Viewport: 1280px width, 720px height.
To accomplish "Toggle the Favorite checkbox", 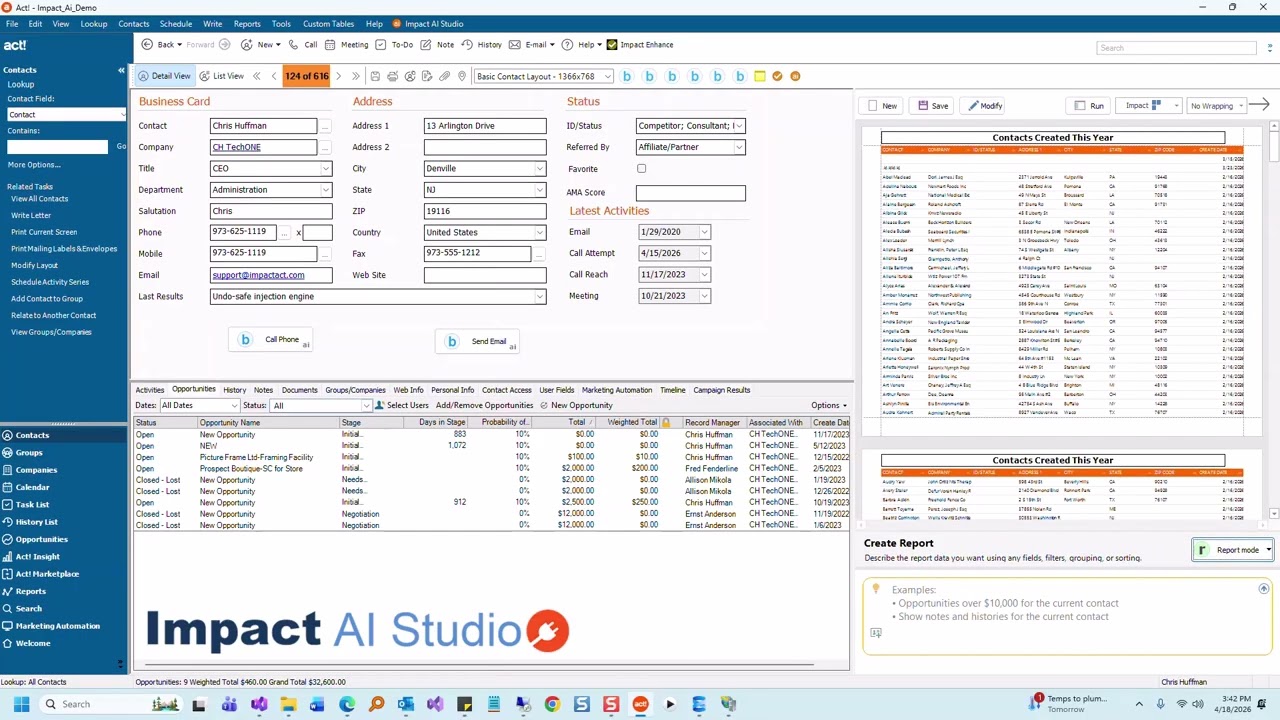I will pyautogui.click(x=641, y=169).
